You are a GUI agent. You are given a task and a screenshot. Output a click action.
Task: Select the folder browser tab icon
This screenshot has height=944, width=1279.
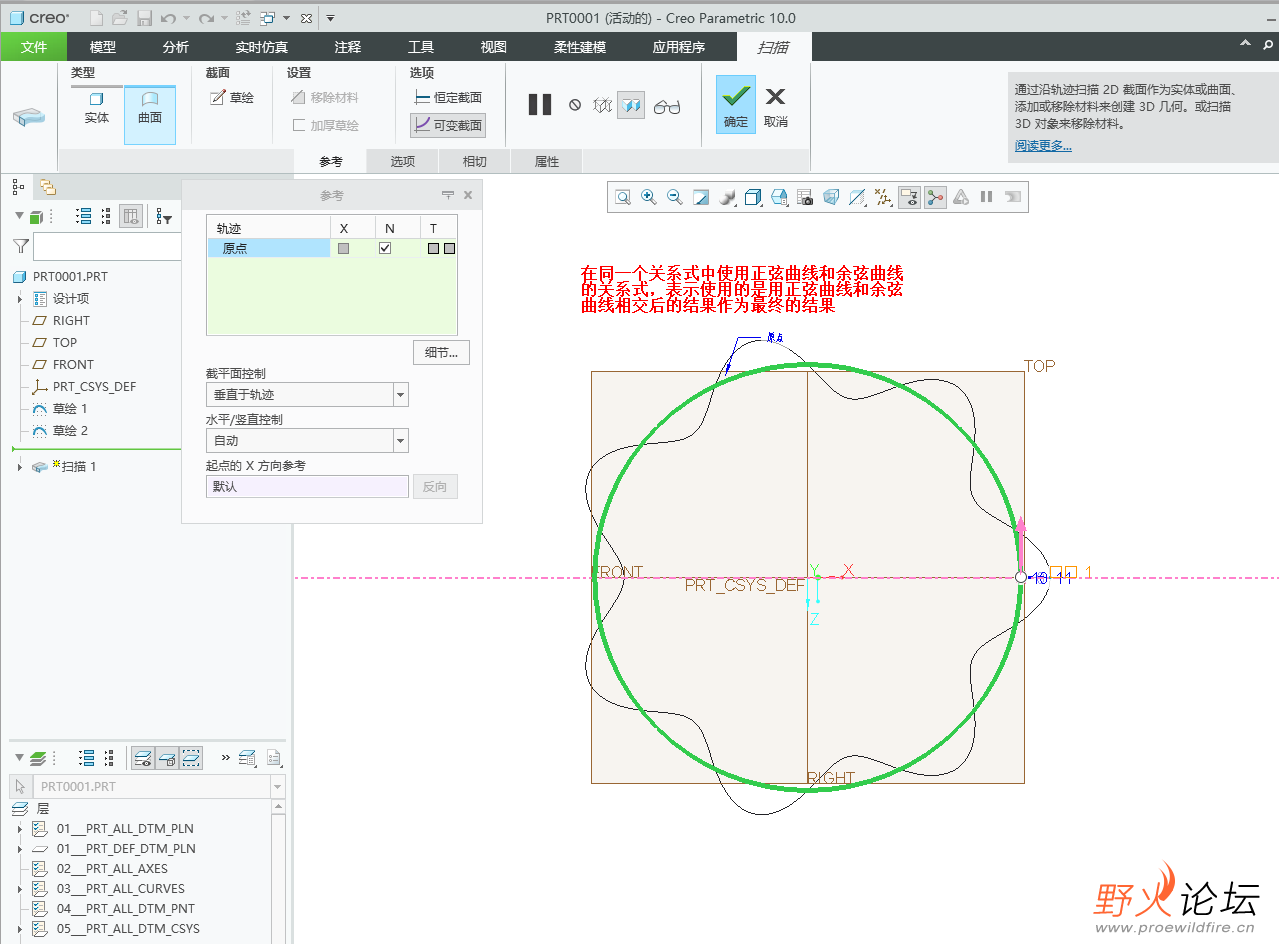pyautogui.click(x=47, y=186)
